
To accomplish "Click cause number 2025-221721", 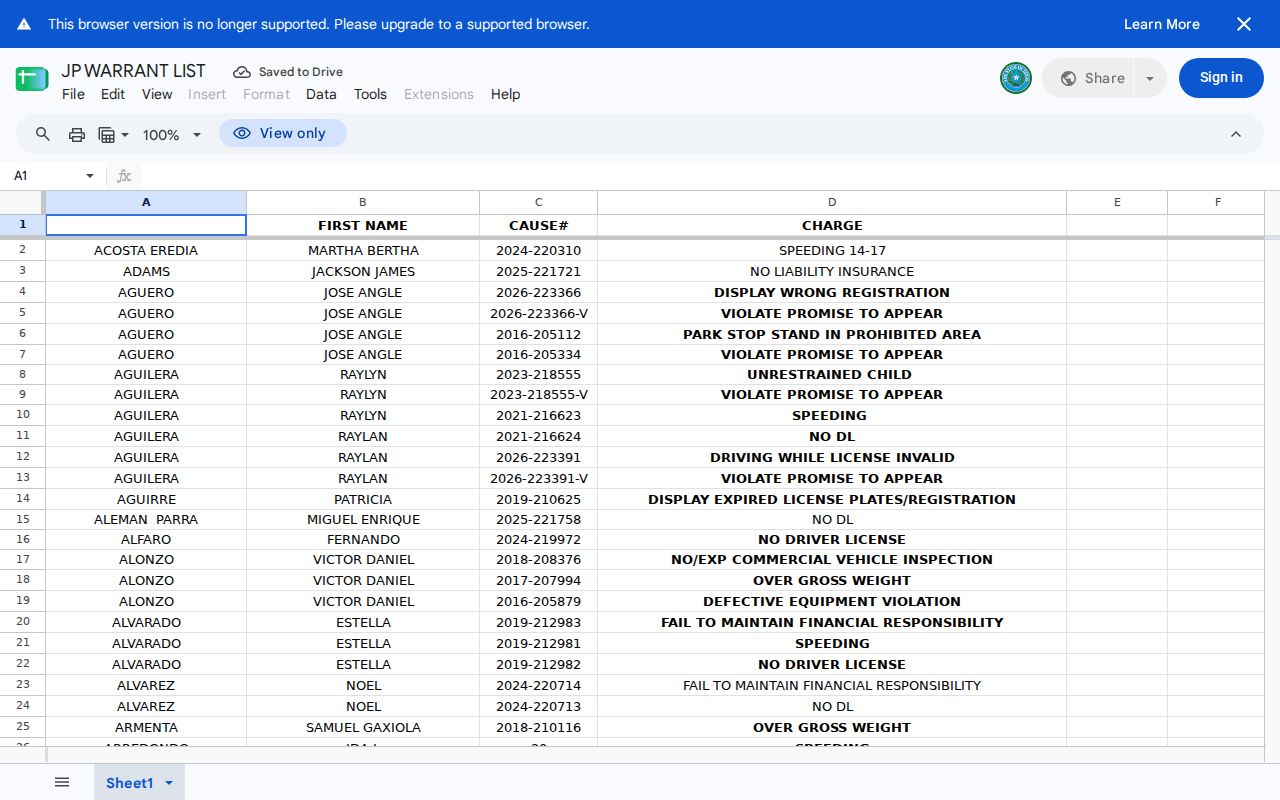I will point(538,272).
